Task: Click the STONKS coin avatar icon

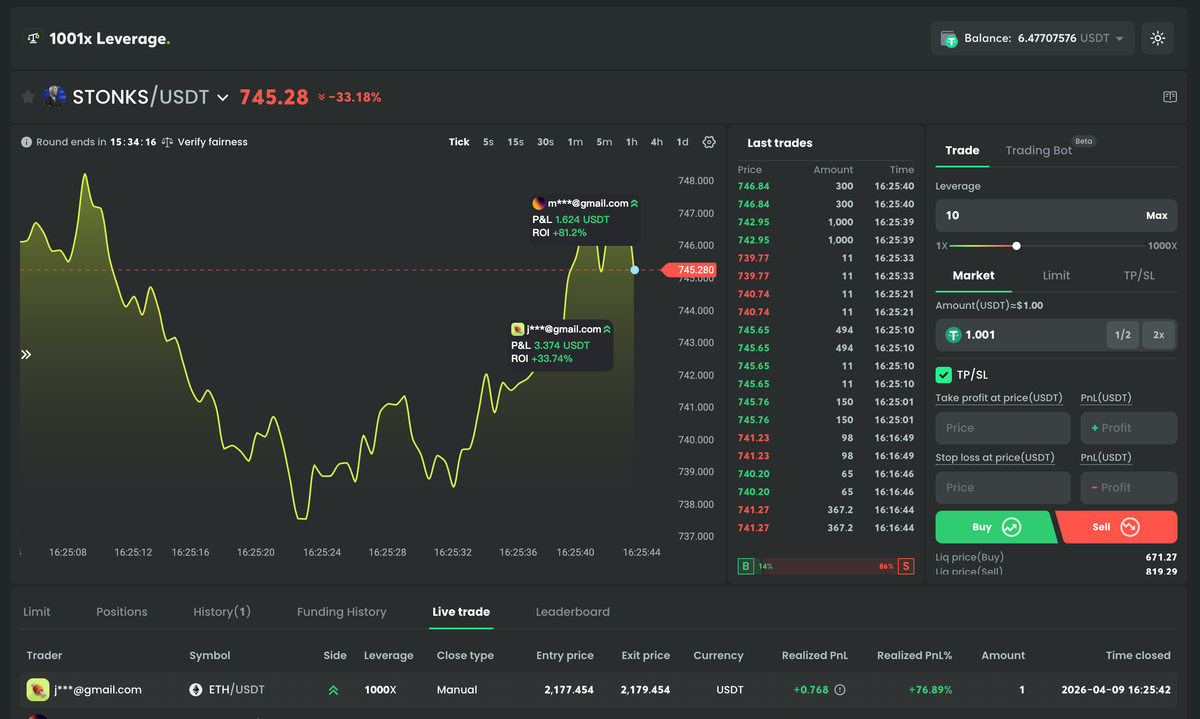Action: (55, 97)
